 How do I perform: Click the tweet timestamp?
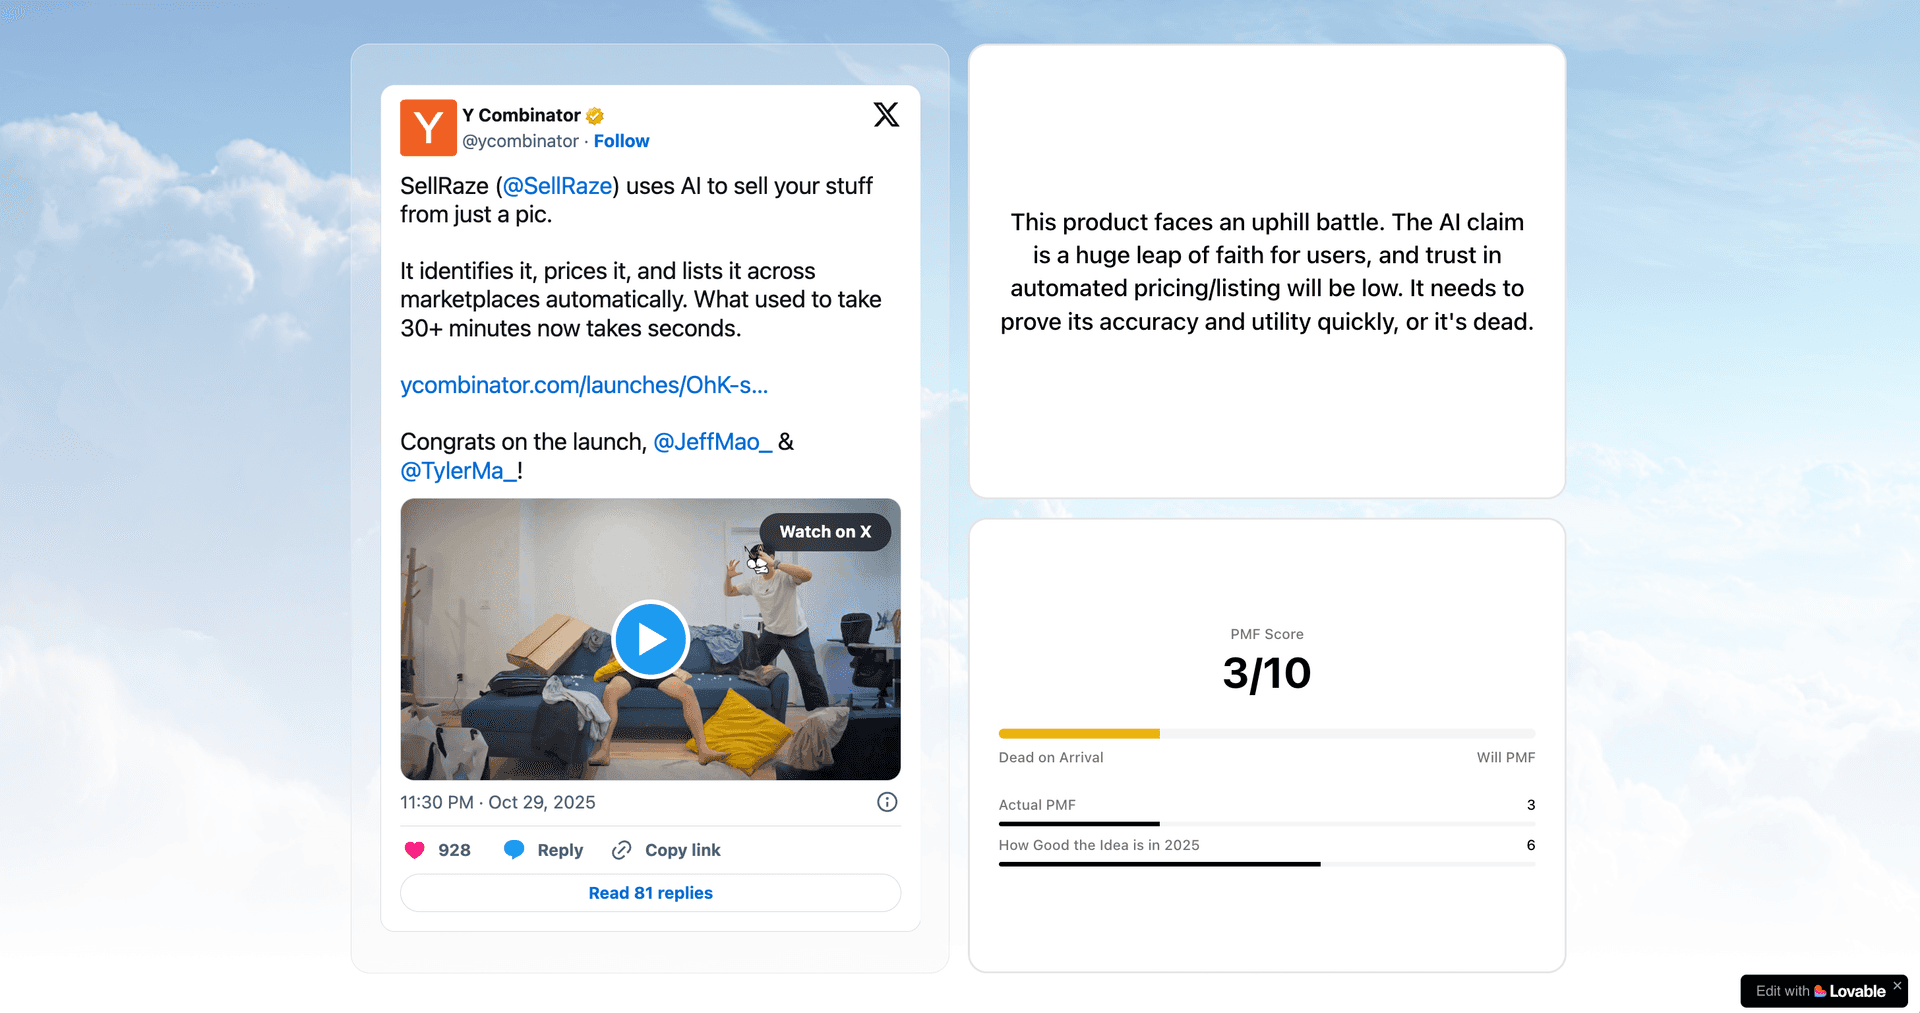(x=497, y=802)
